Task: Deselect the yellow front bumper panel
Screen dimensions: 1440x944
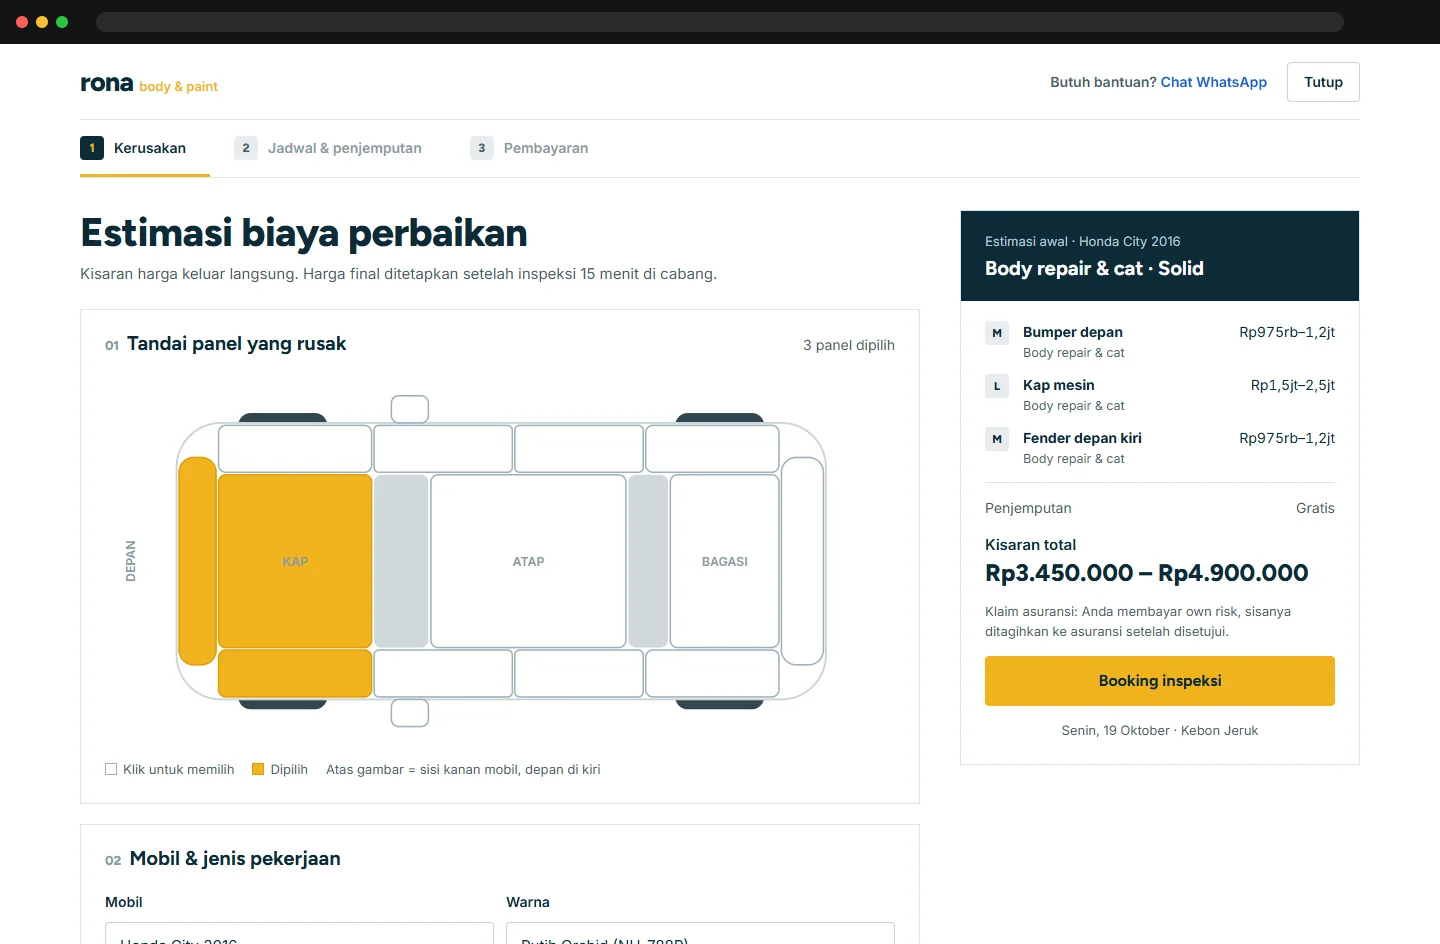Action: tap(198, 561)
